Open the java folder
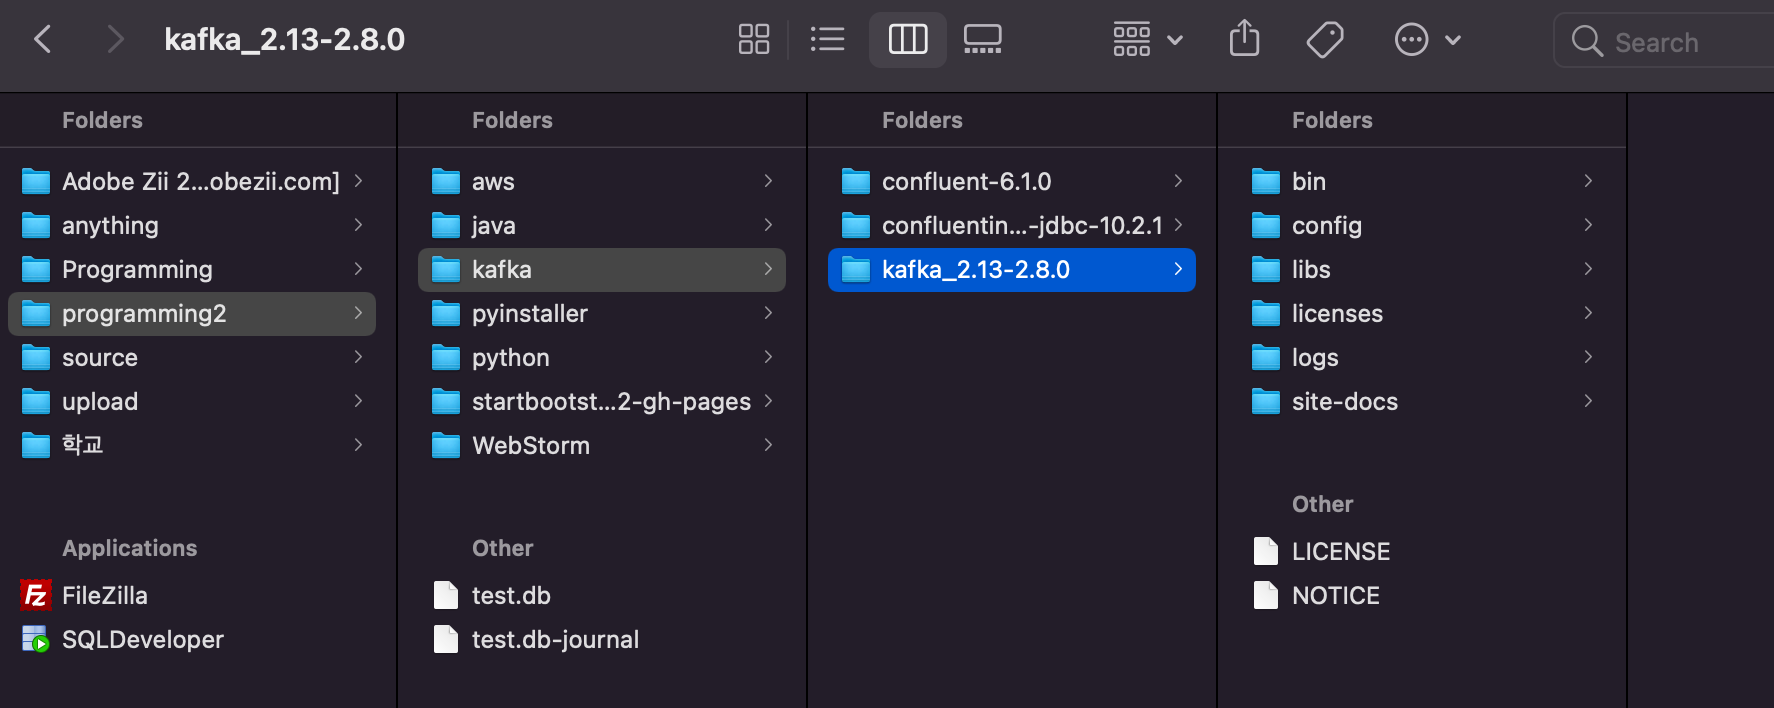This screenshot has width=1774, height=708. coord(602,225)
